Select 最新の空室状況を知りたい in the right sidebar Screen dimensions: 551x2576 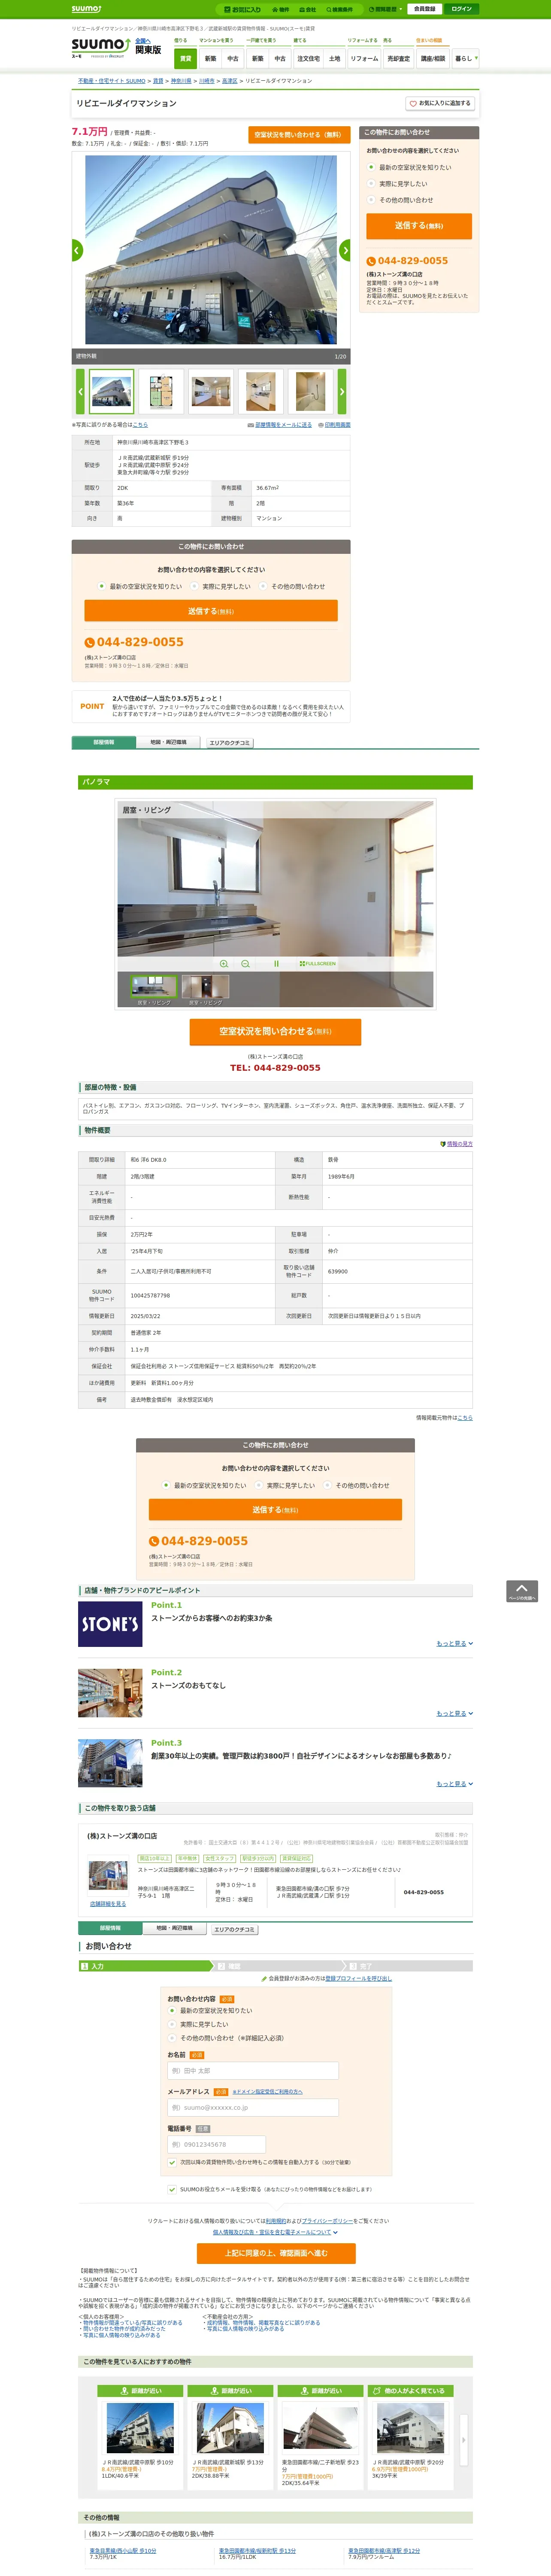(371, 168)
